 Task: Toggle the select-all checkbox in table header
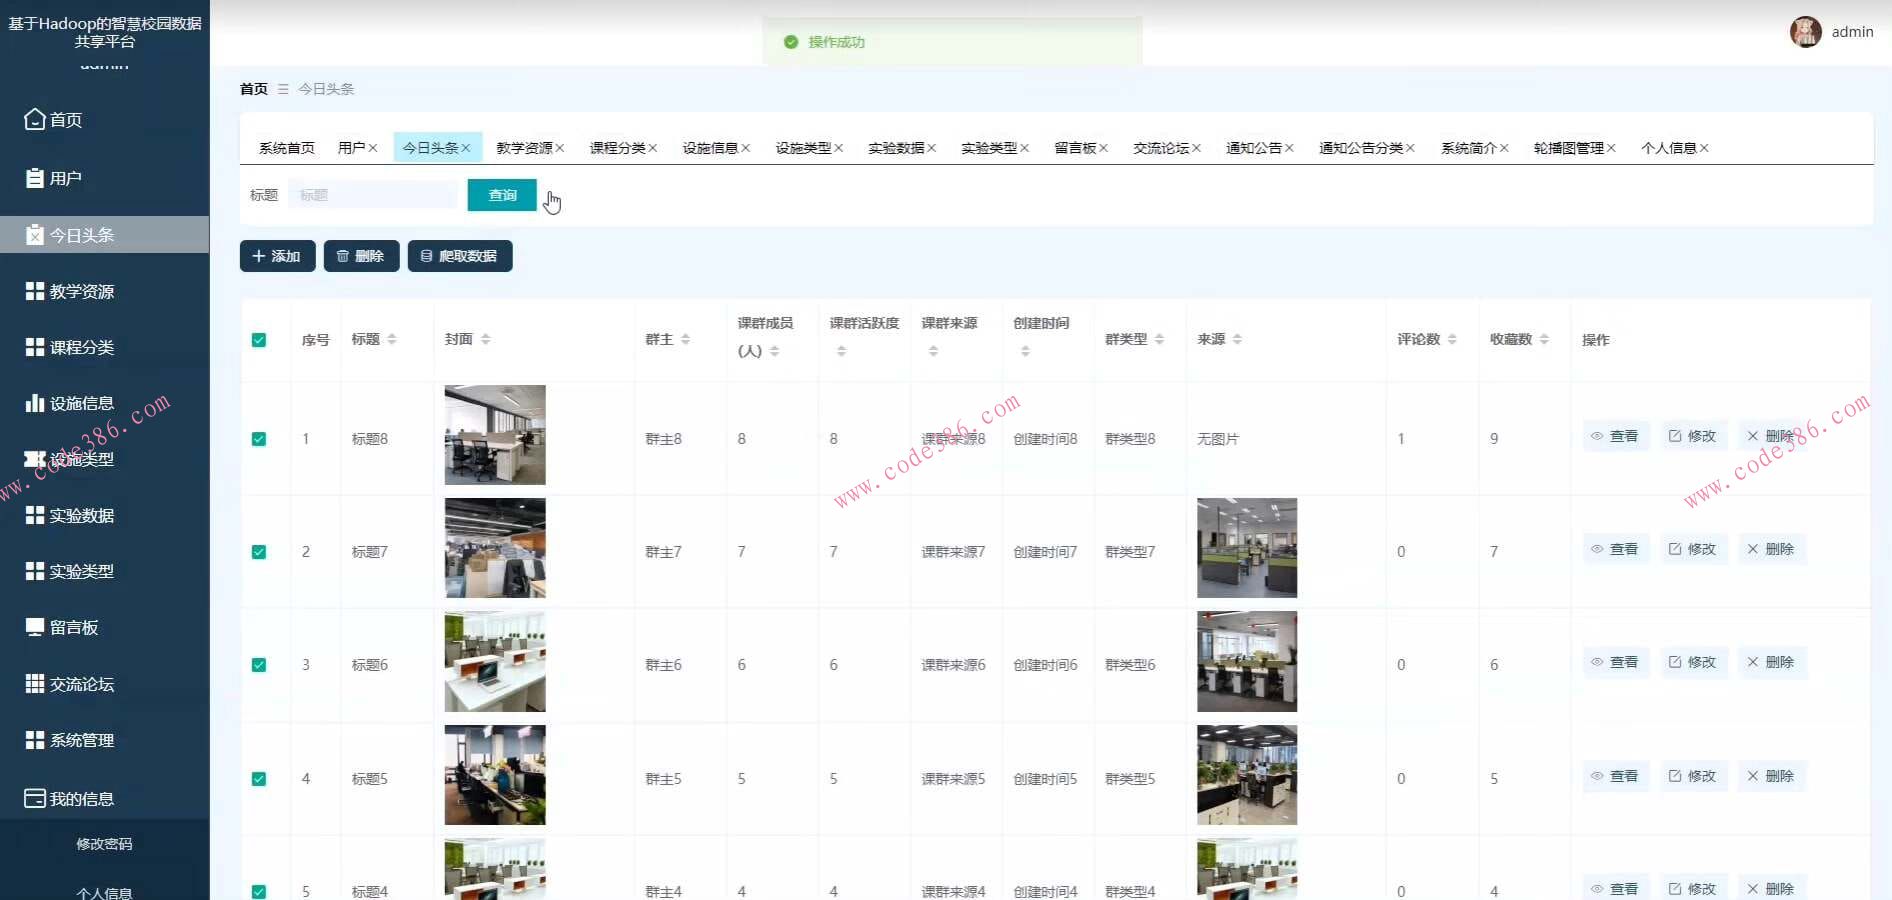point(259,340)
